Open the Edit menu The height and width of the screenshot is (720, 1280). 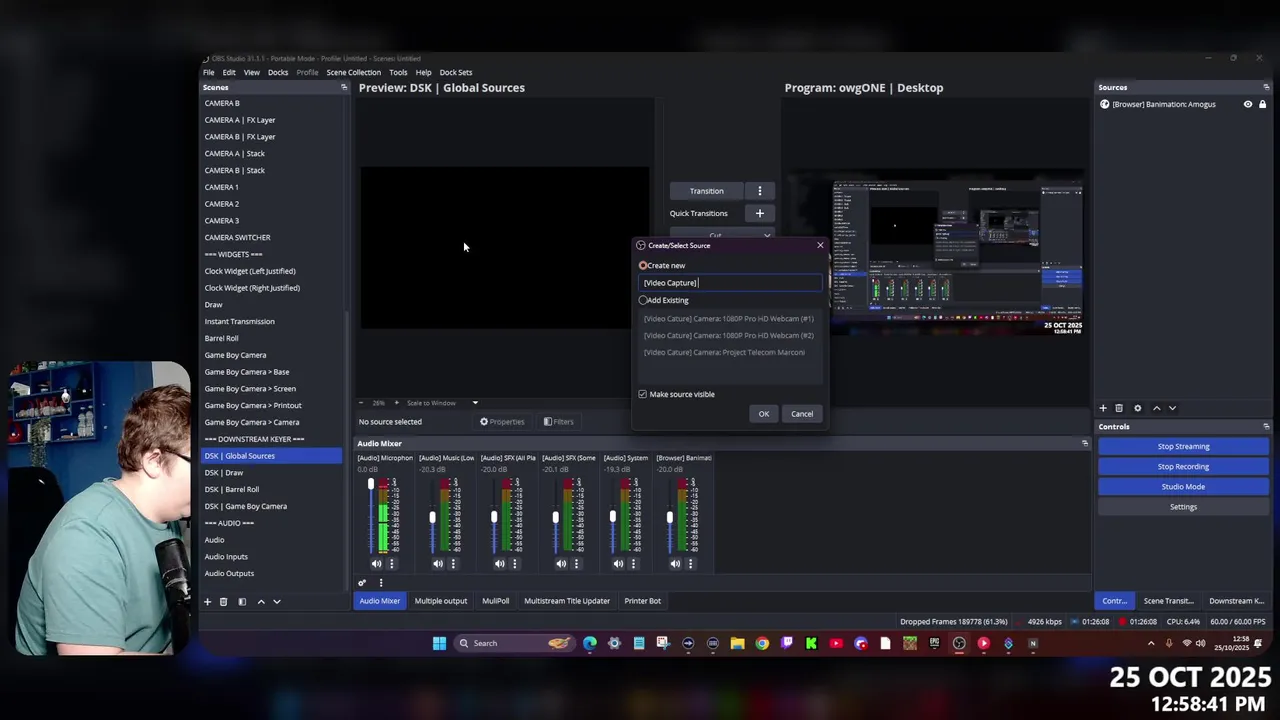click(x=229, y=72)
